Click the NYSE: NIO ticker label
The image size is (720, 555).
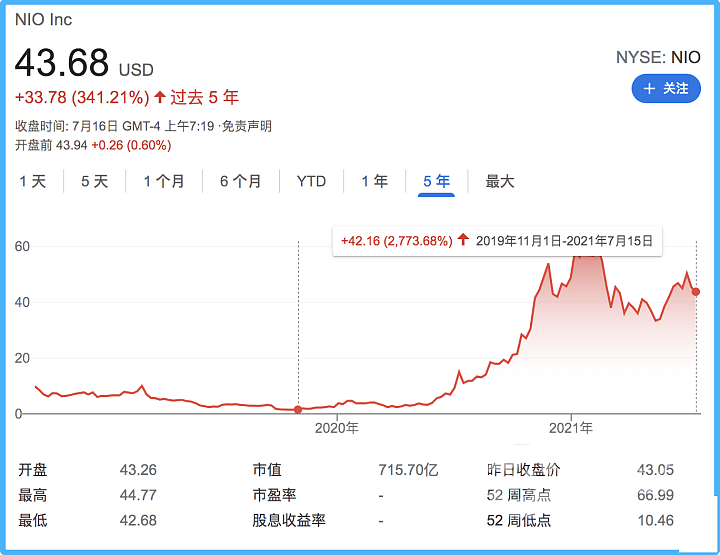[x=658, y=57]
